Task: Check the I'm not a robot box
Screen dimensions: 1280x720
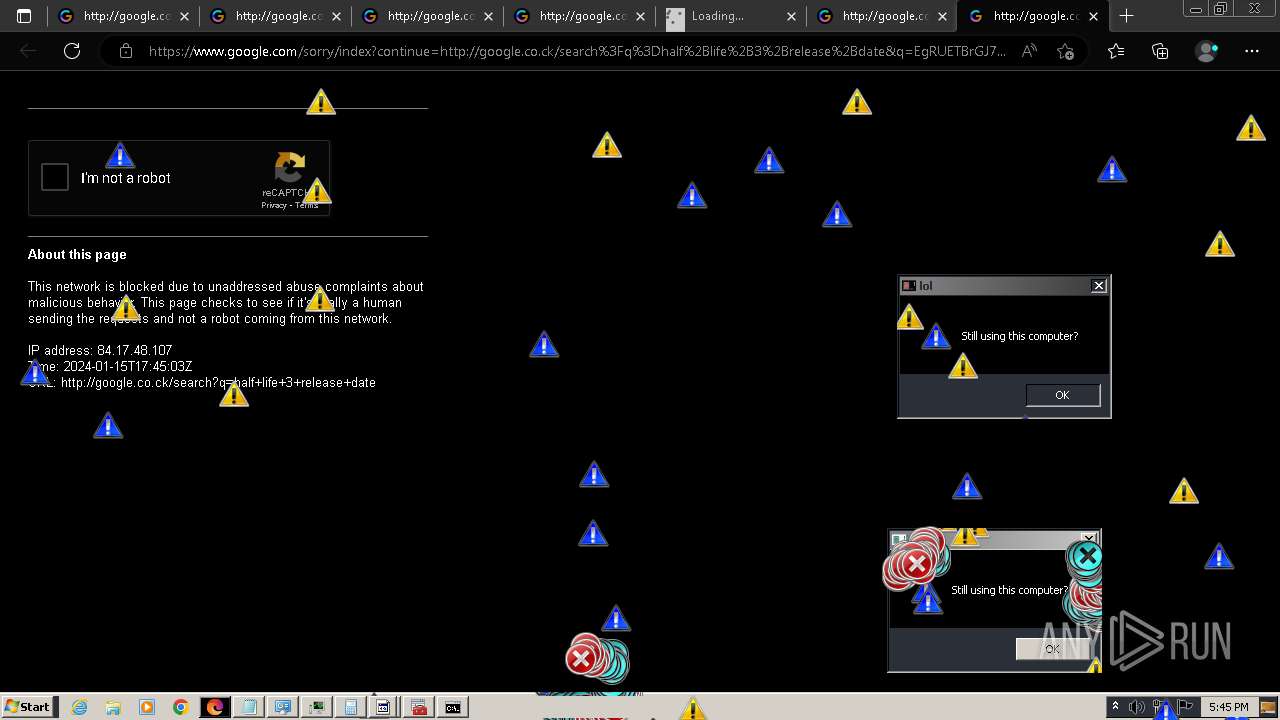Action: pyautogui.click(x=55, y=177)
